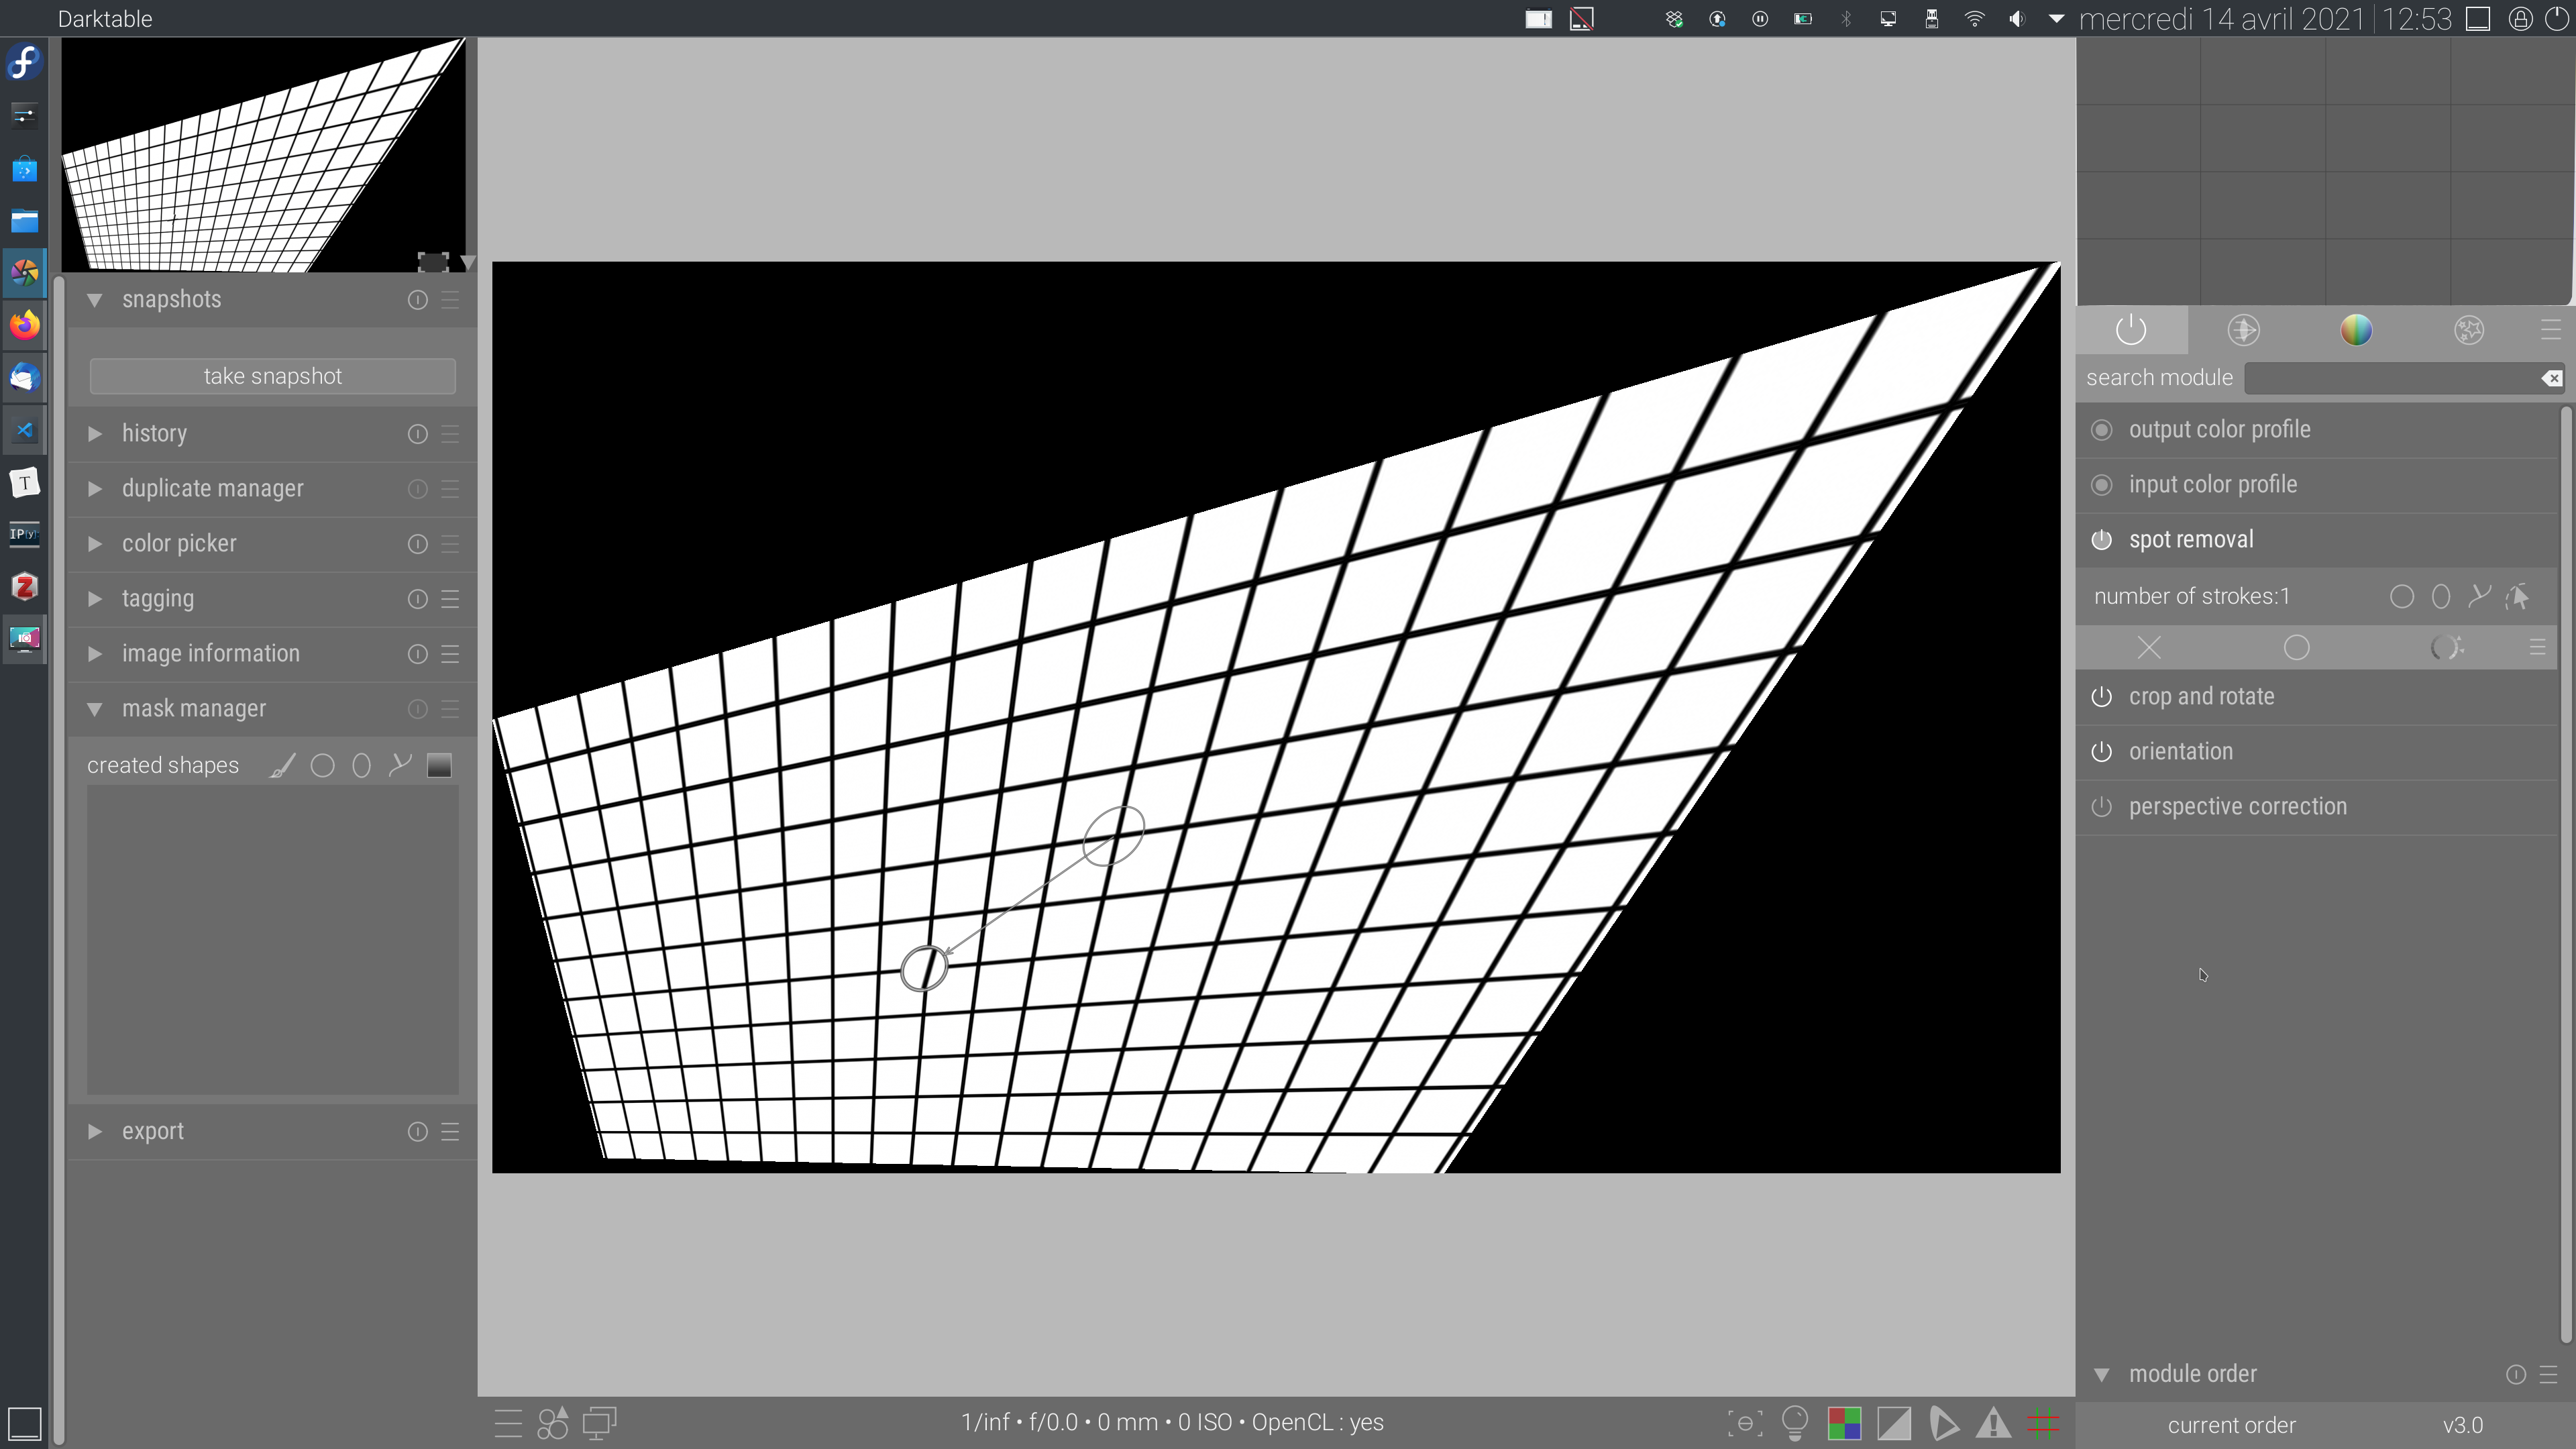The image size is (2576, 1449).
Task: Open the color modules group tab
Action: (2357, 330)
